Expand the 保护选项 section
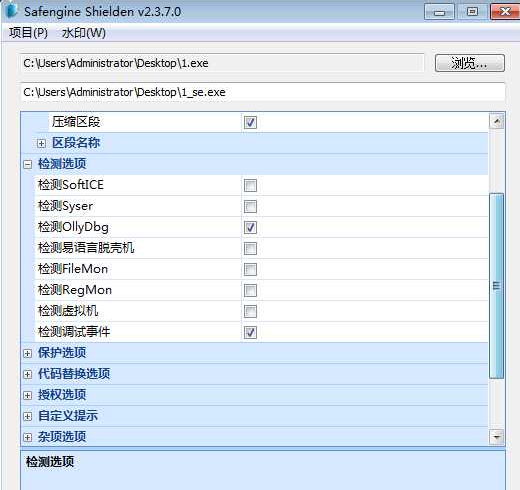The height and width of the screenshot is (490, 520). [28, 353]
